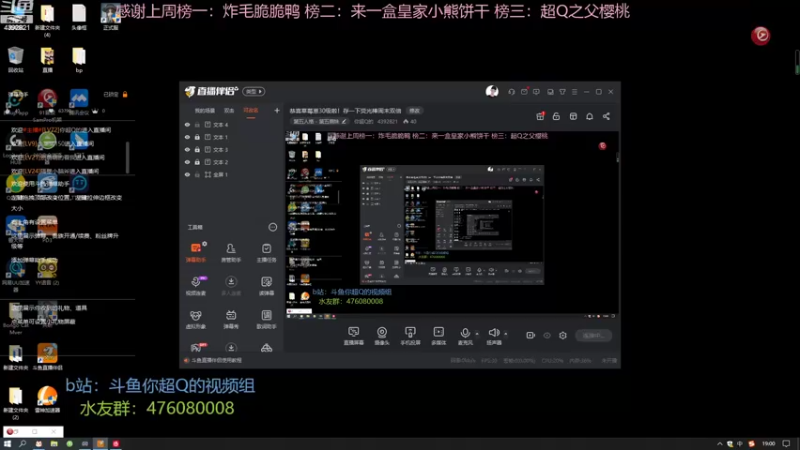This screenshot has height=450, width=800.
Task: Open the funnel dropdown in title bar
Action: pos(562,92)
